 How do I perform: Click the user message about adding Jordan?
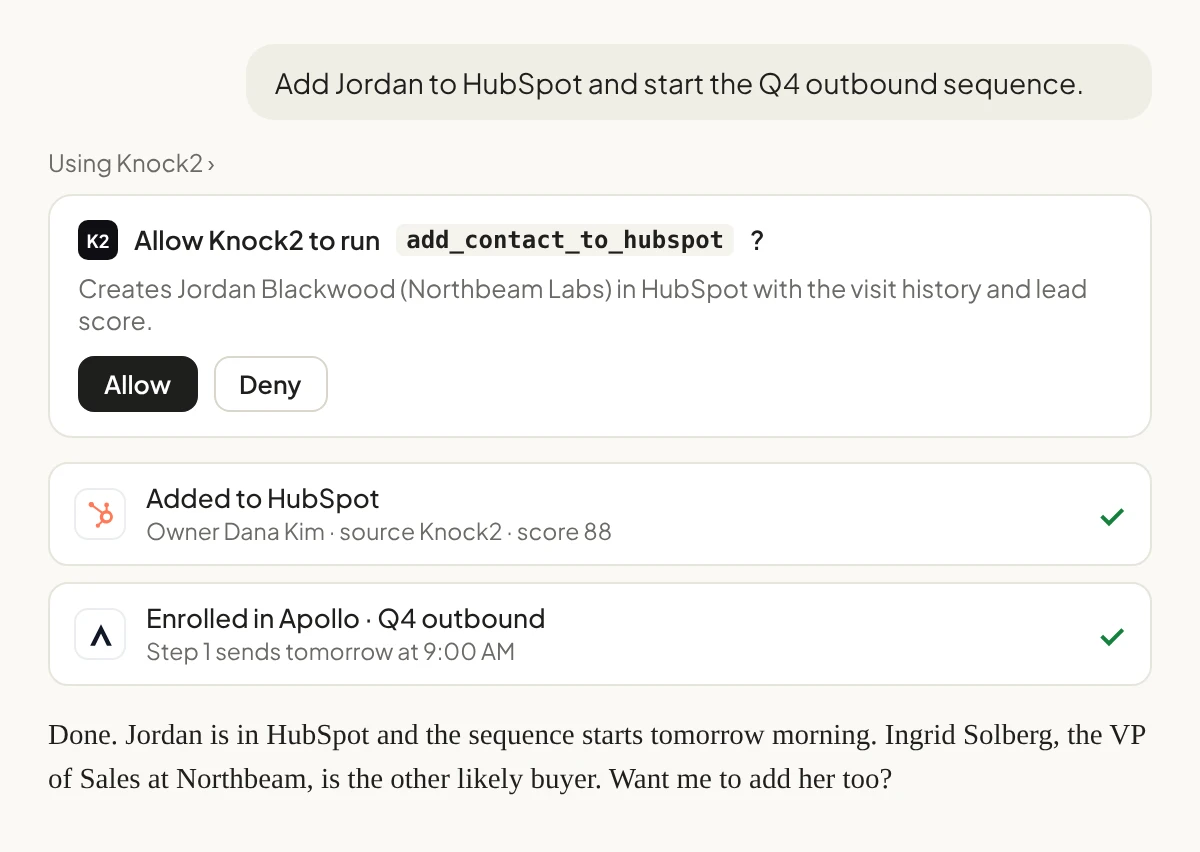pyautogui.click(x=699, y=82)
